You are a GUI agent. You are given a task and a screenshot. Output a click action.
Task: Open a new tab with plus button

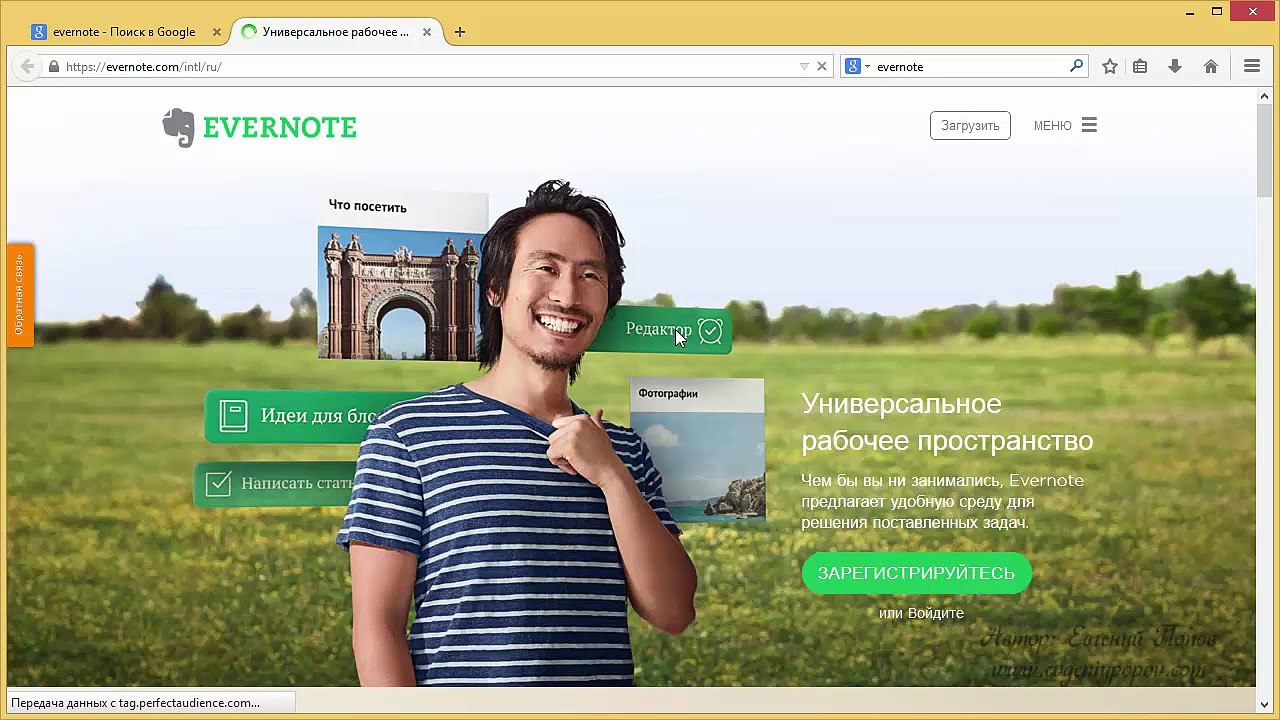(460, 32)
